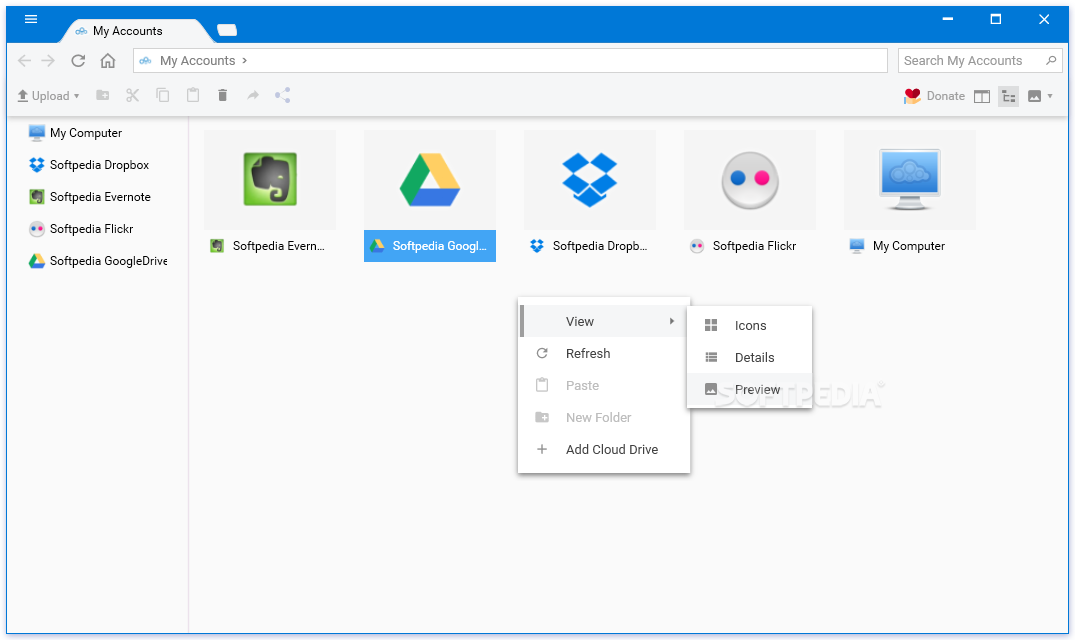Click the Share nodes icon
The image size is (1075, 640).
(282, 95)
